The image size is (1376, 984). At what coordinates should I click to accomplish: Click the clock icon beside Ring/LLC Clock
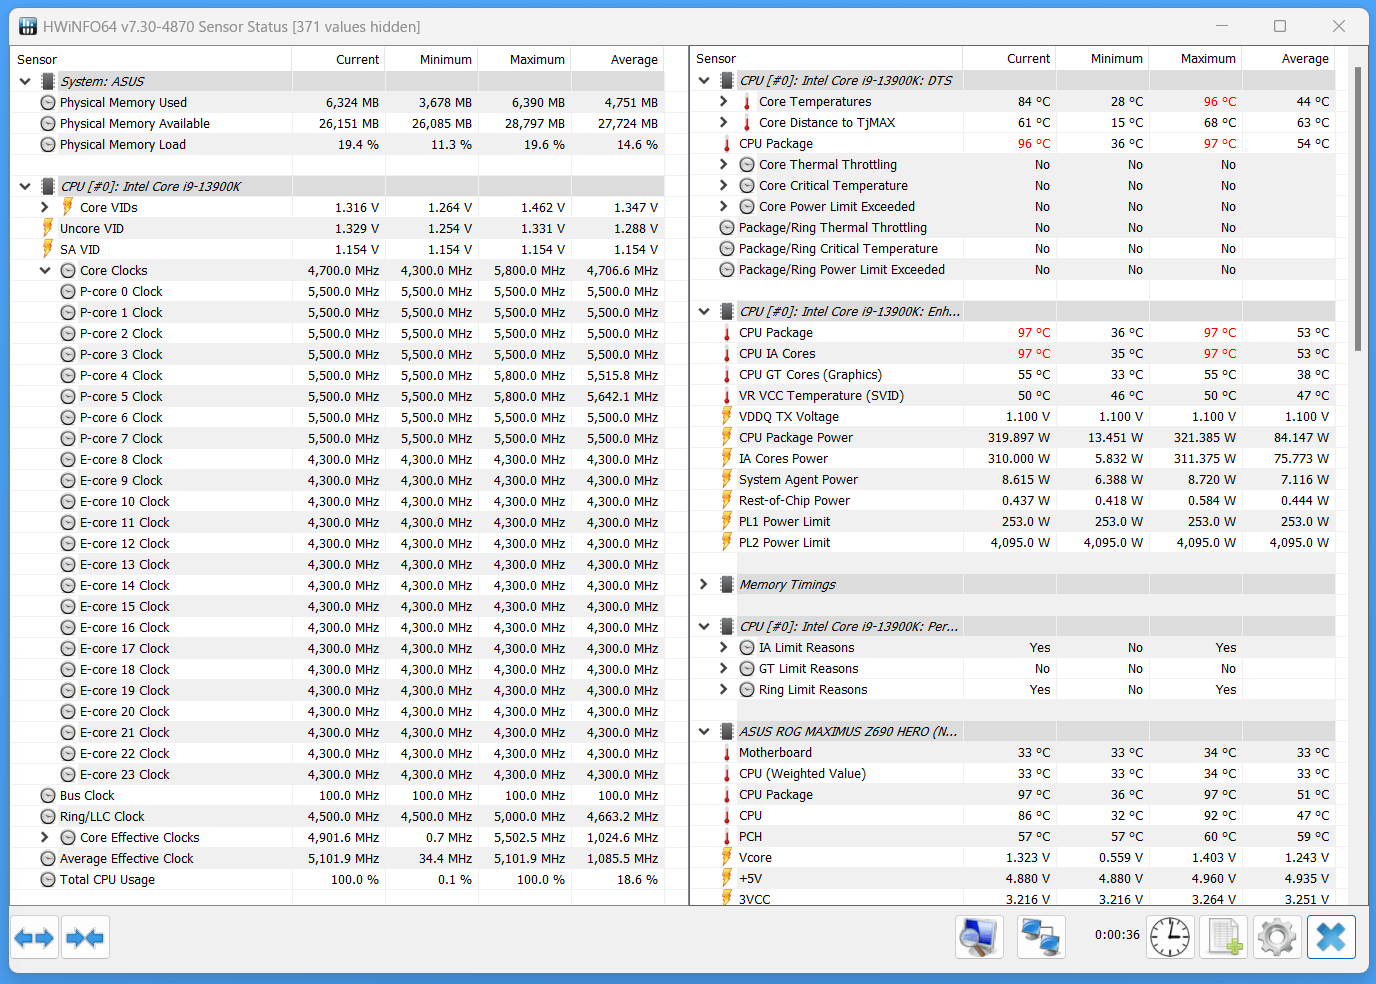pyautogui.click(x=47, y=817)
